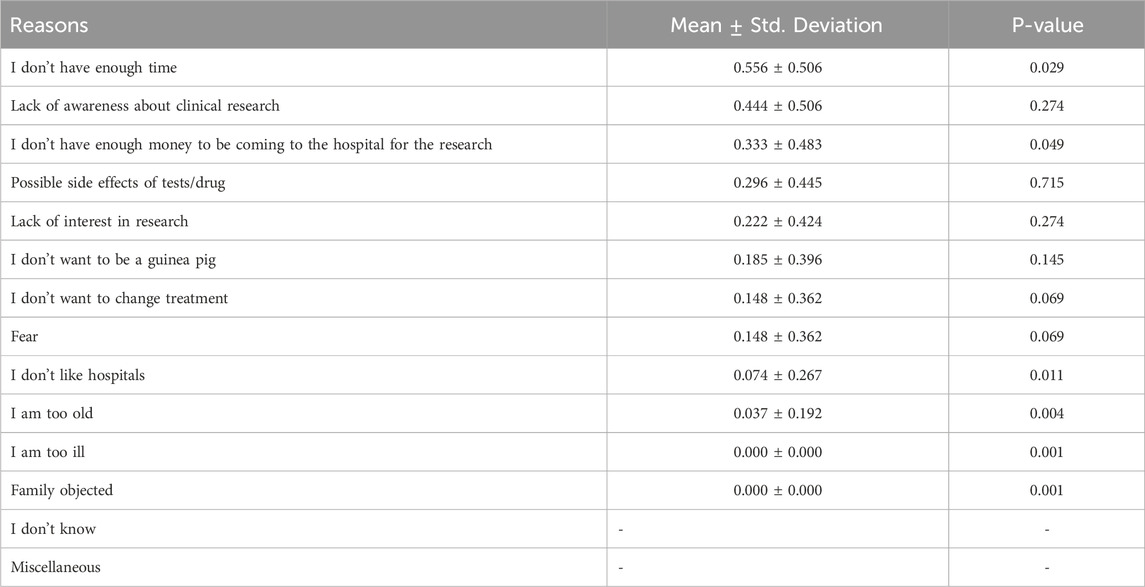Select the "I don't like hospitals" cell

(78, 375)
